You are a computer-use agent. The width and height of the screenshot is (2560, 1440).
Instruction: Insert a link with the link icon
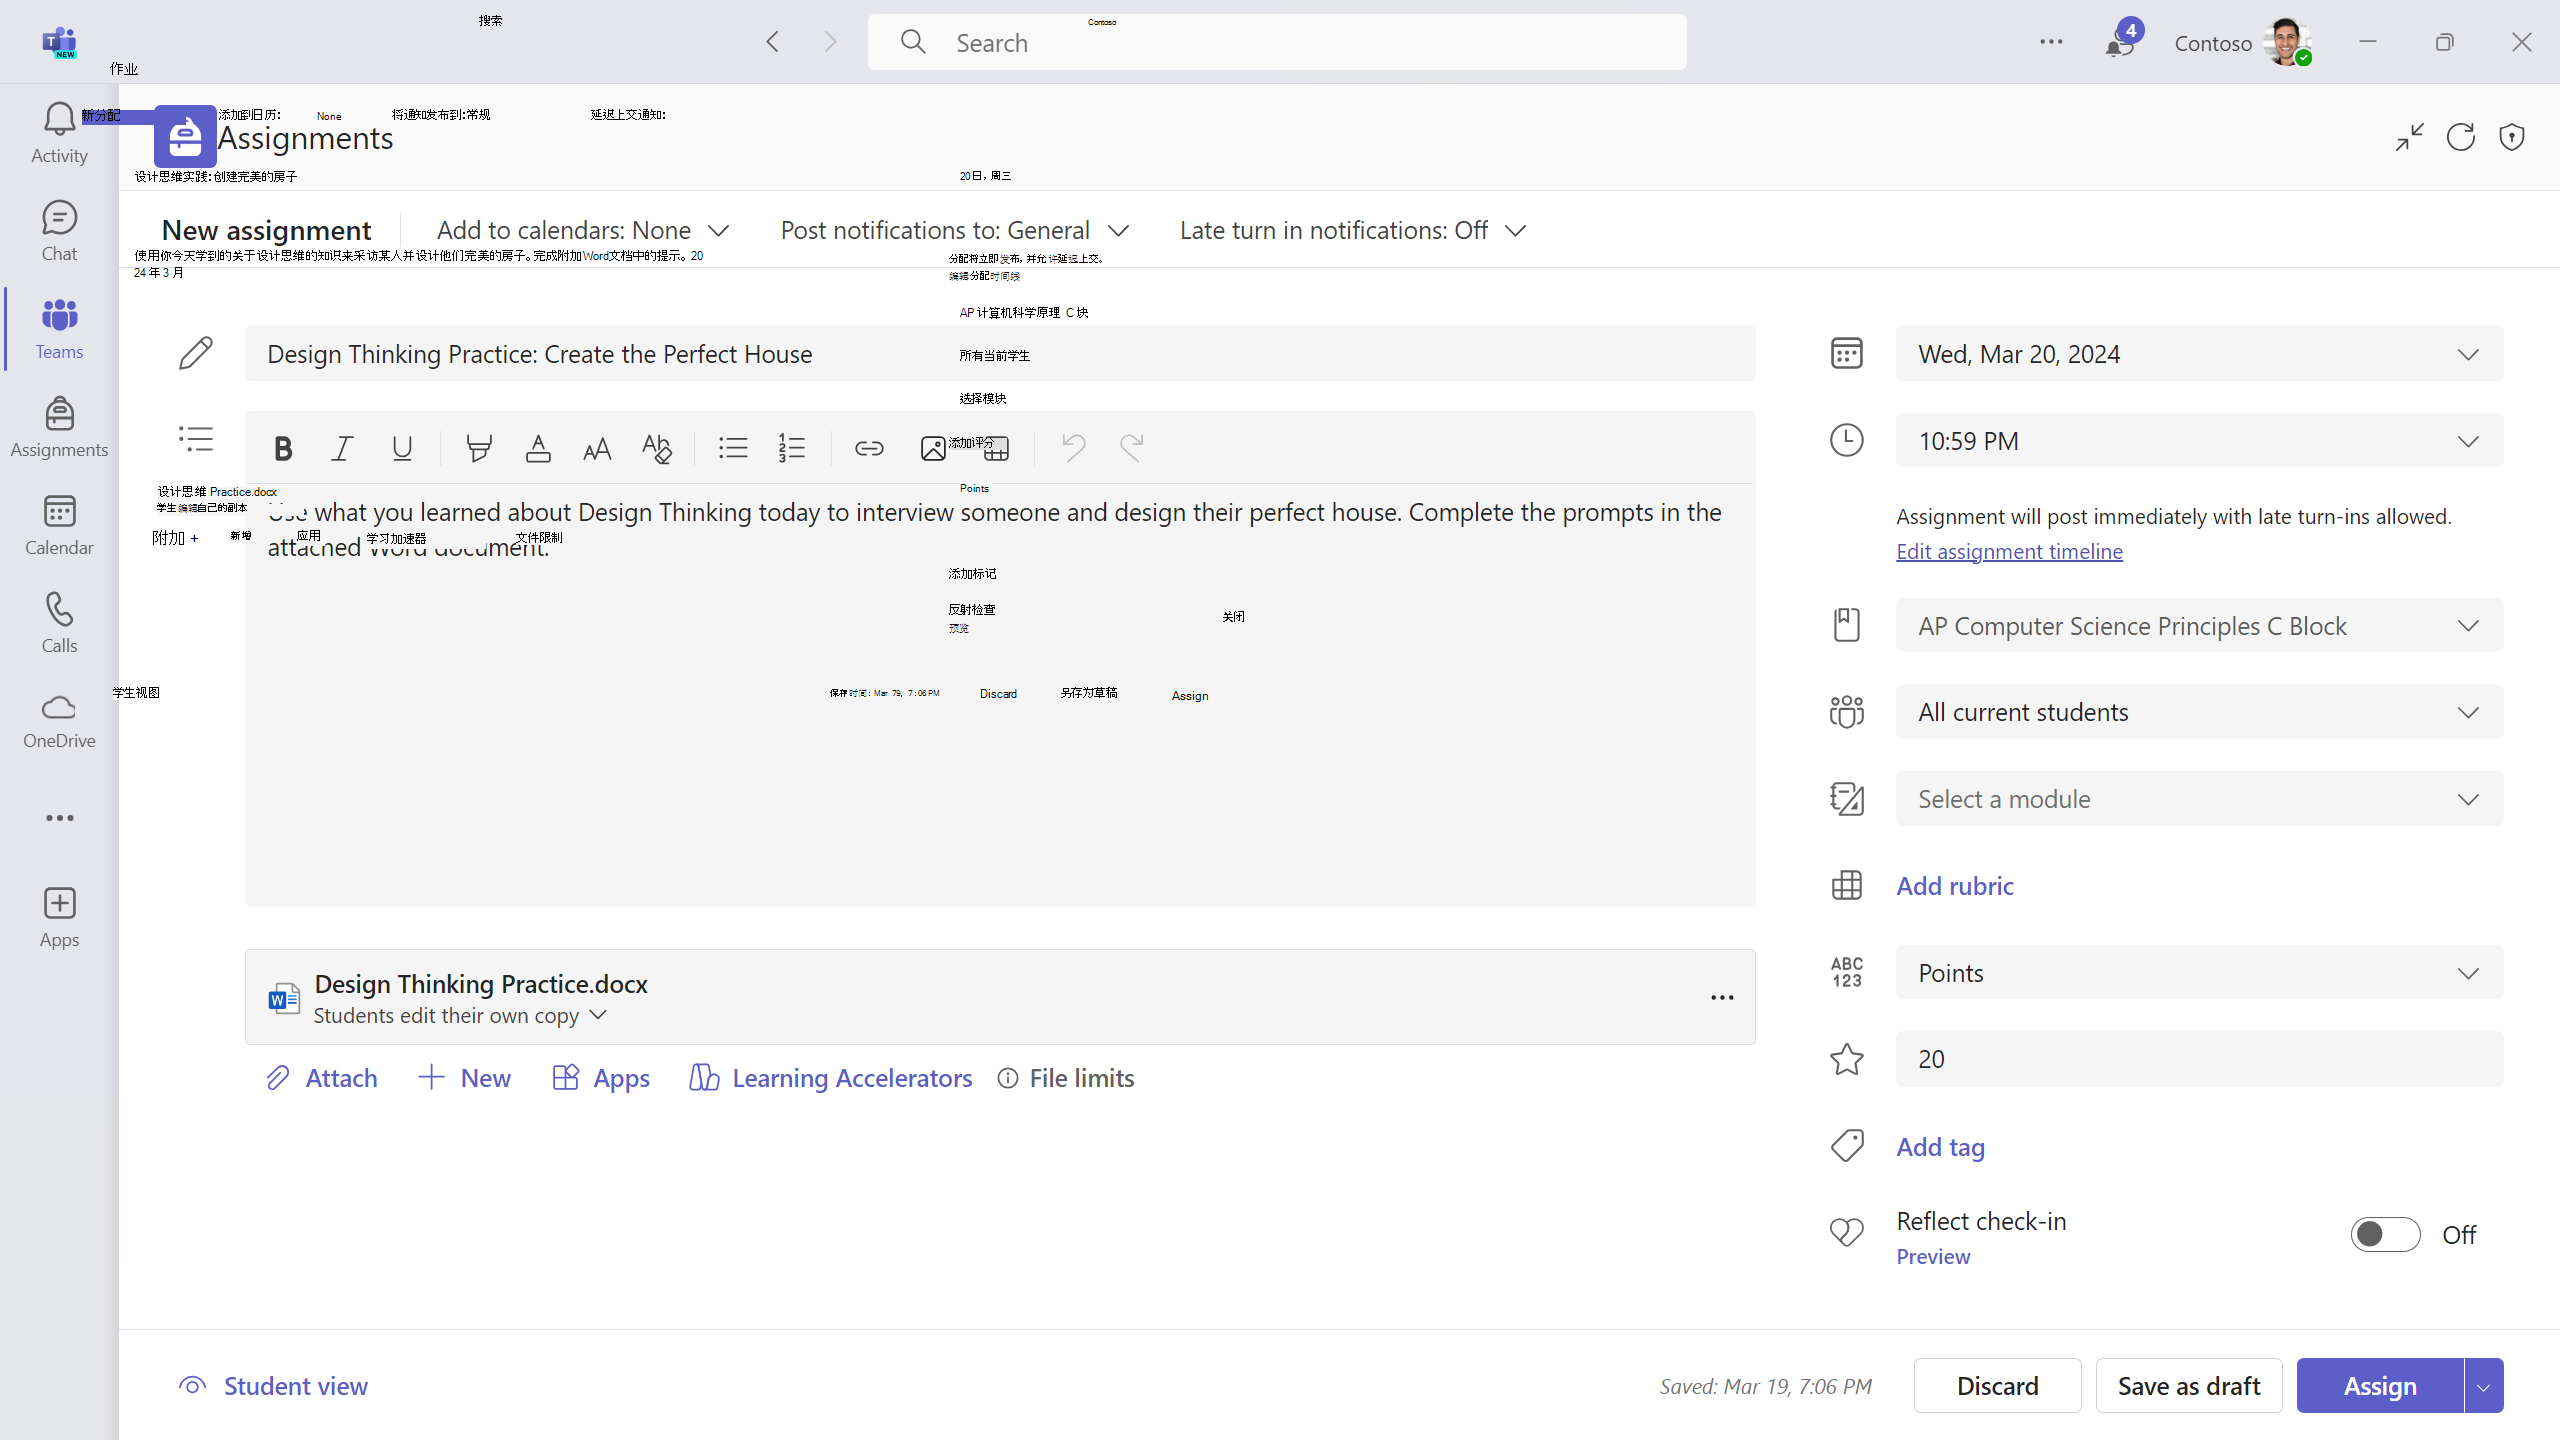click(x=869, y=448)
